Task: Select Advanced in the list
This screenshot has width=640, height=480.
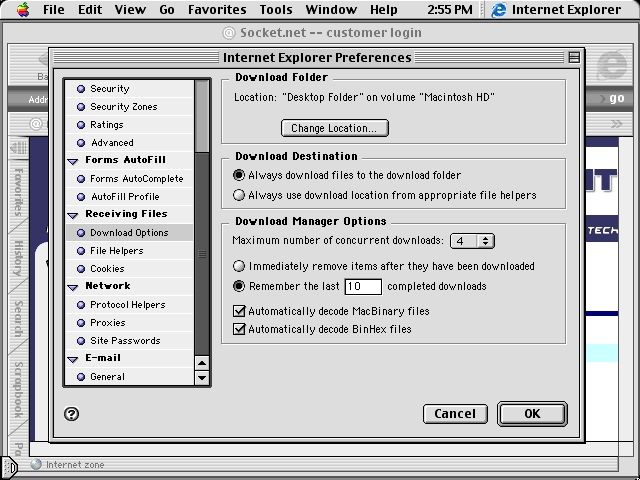Action: [x=130, y=142]
